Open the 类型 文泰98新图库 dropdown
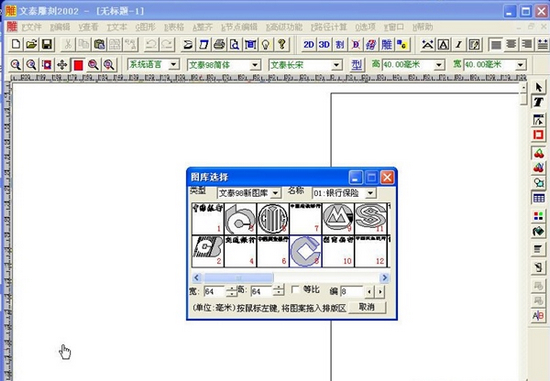Image resolution: width=550 pixels, height=381 pixels. [276, 193]
